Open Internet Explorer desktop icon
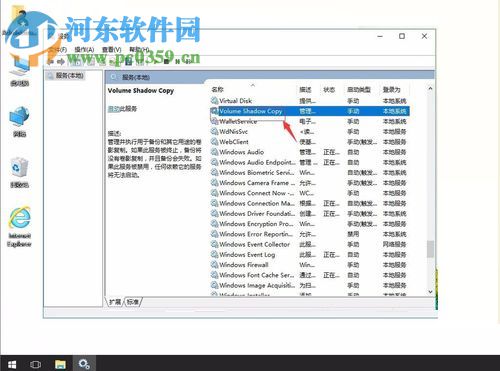500x371 pixels. pyautogui.click(x=19, y=227)
